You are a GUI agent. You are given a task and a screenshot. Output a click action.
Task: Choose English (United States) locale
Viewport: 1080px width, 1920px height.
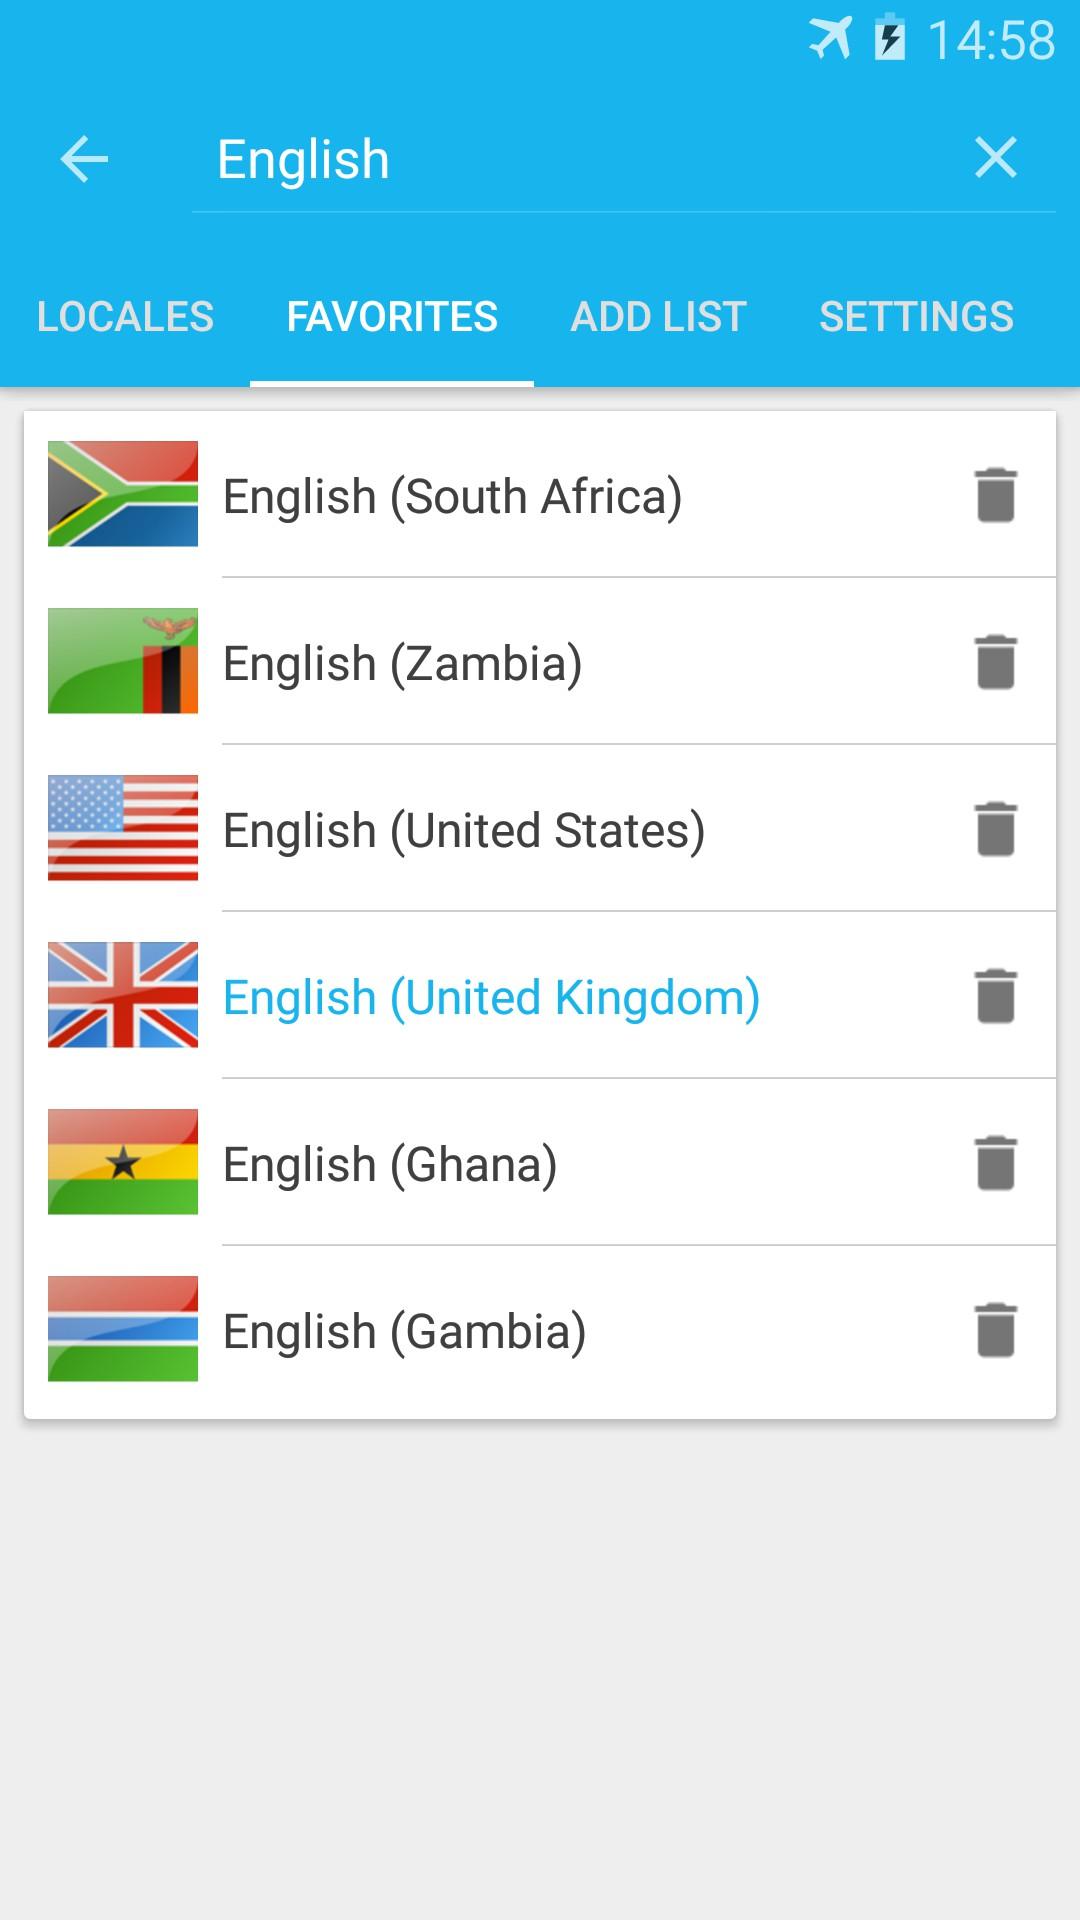(x=464, y=830)
